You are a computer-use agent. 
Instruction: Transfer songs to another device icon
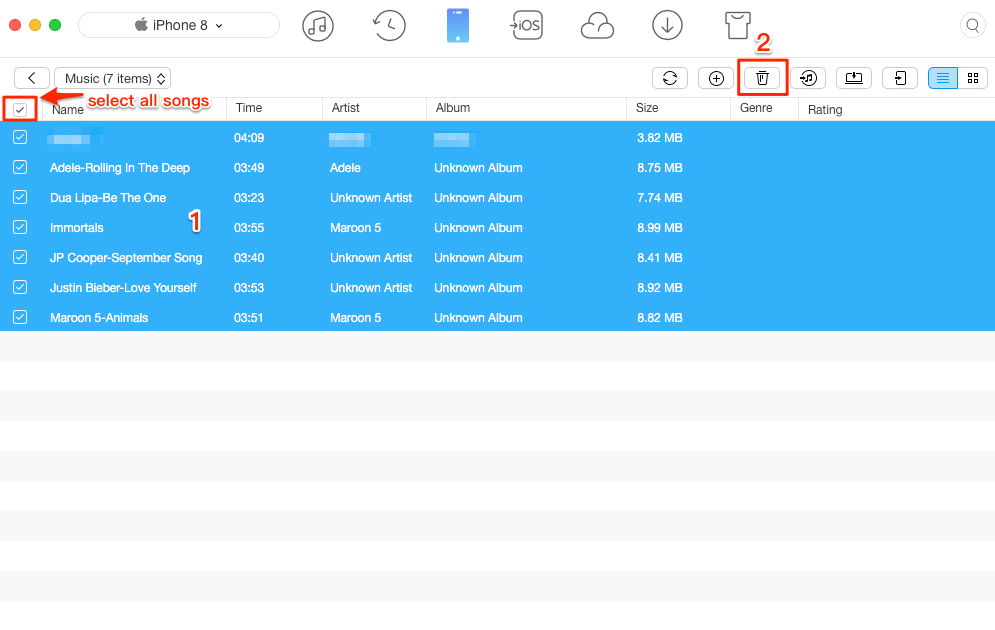point(900,78)
